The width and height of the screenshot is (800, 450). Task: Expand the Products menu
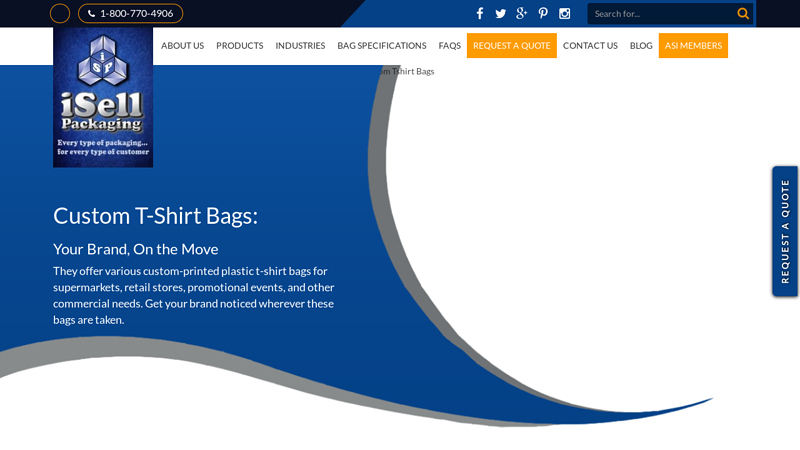(x=239, y=46)
